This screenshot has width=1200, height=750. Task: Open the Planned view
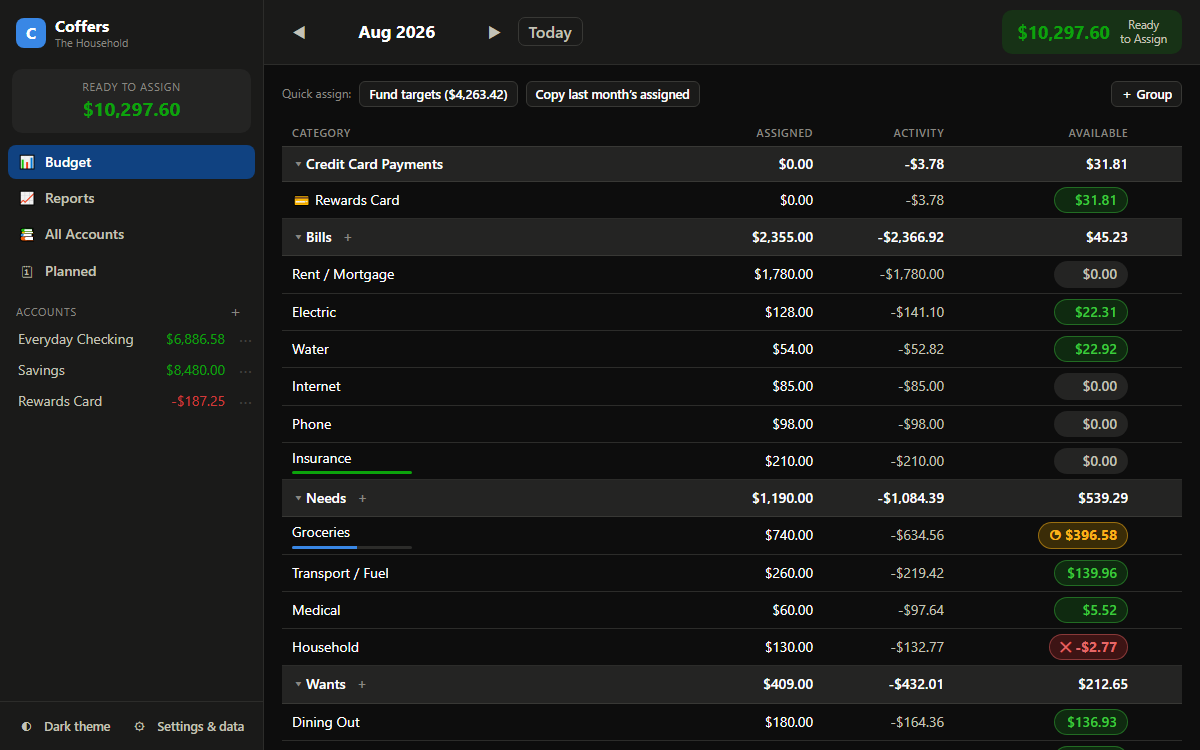[x=131, y=271]
